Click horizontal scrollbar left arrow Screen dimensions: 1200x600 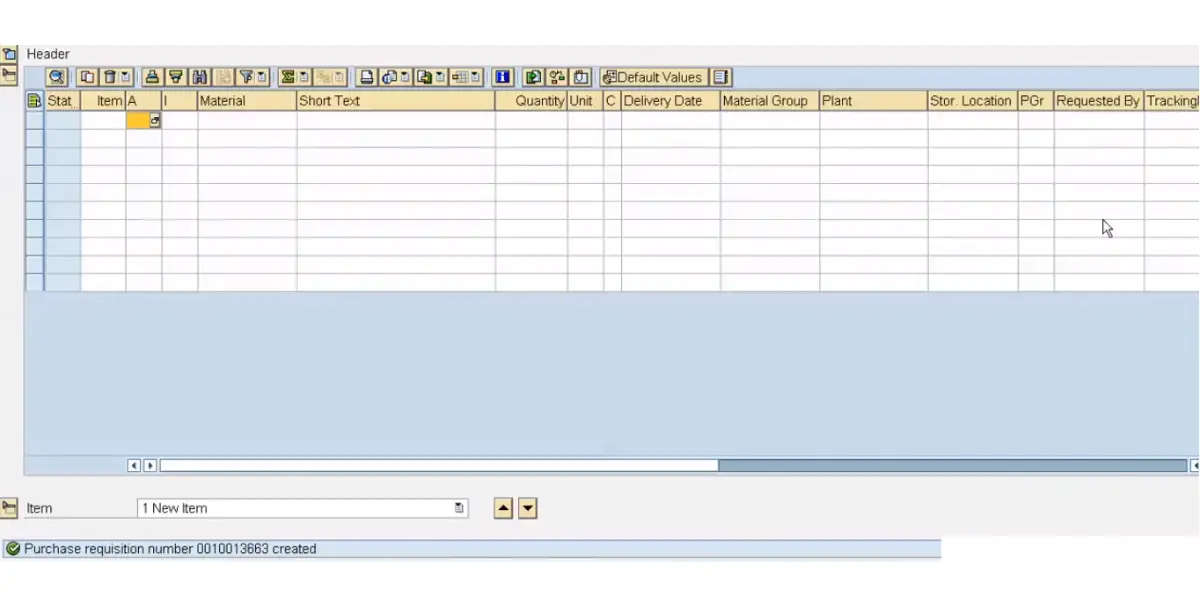click(x=134, y=465)
